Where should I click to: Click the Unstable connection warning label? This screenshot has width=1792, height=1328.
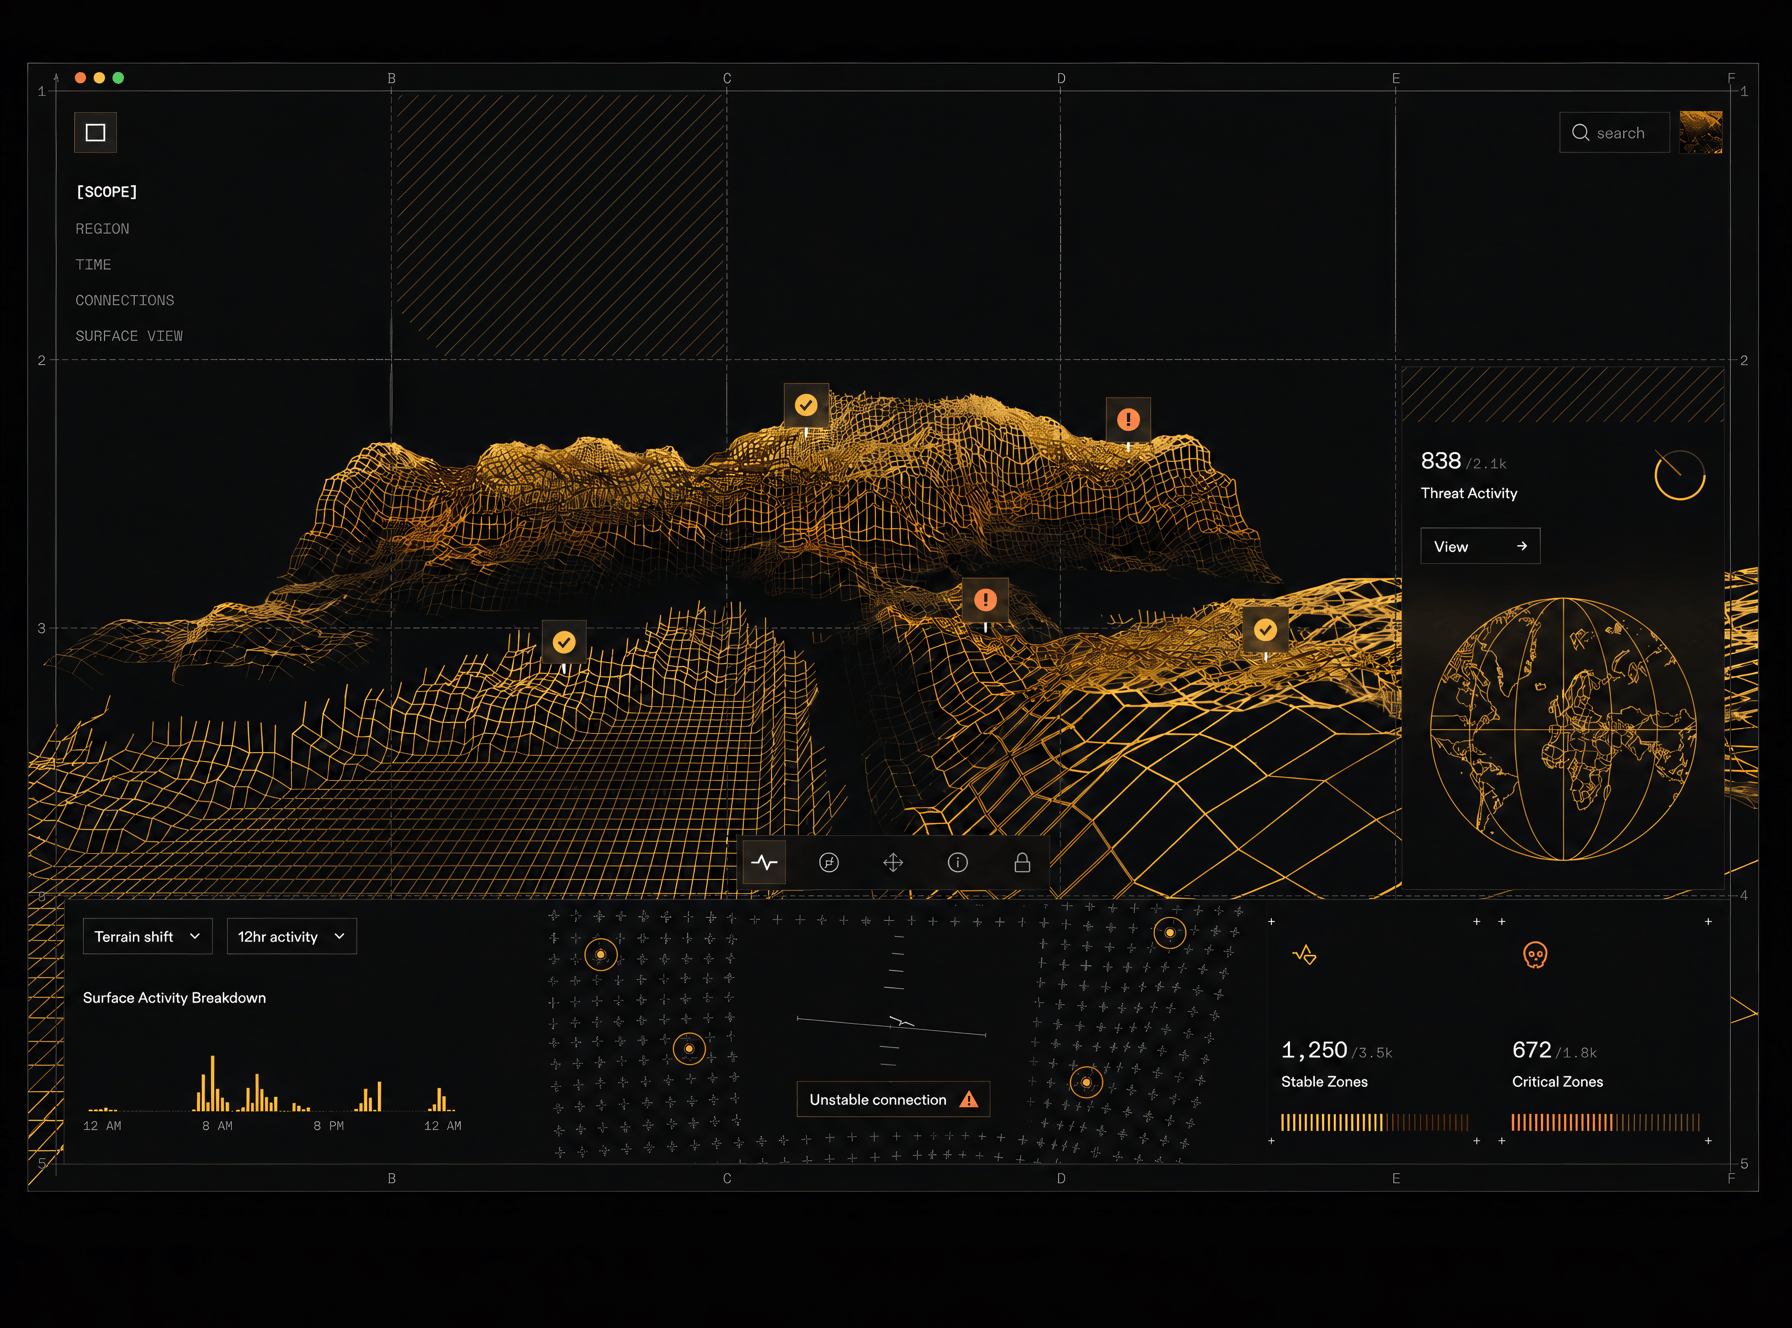pos(893,1099)
